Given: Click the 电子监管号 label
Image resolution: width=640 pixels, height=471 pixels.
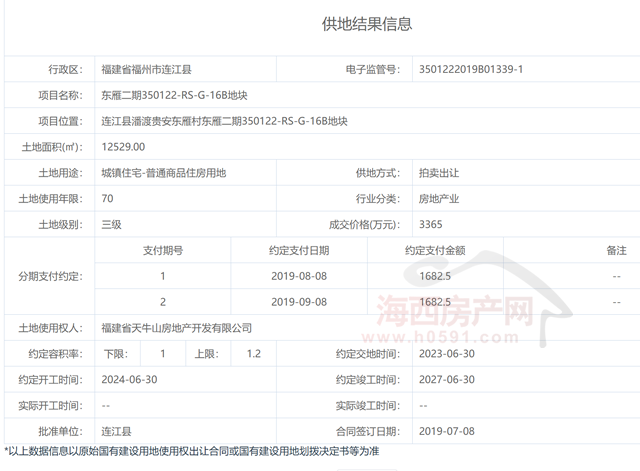Looking at the screenshot, I should (x=373, y=69).
